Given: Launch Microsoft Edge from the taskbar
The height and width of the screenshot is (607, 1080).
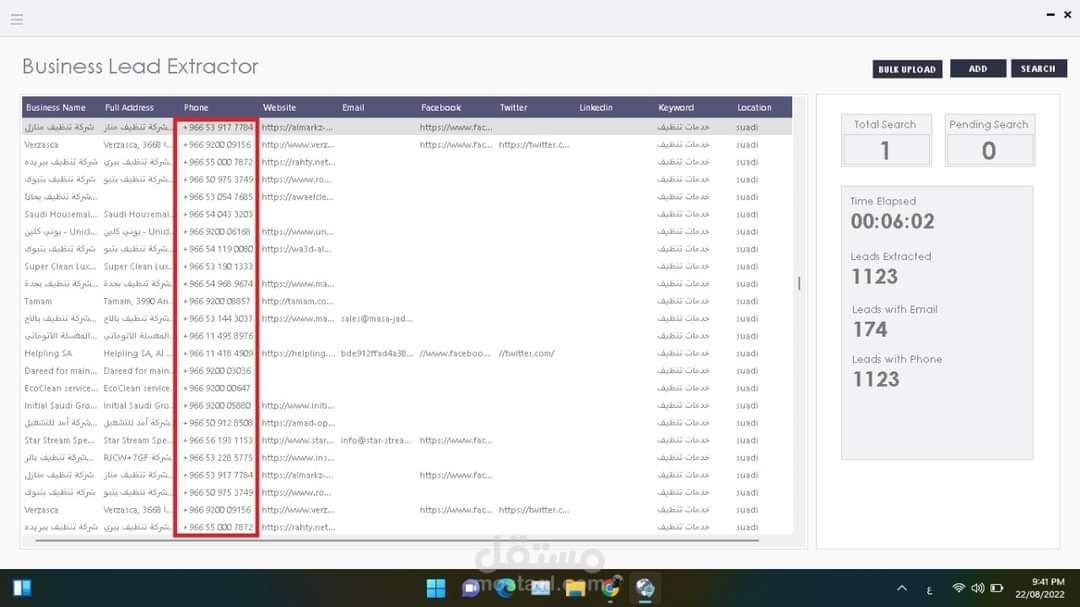Looking at the screenshot, I should coord(506,588).
